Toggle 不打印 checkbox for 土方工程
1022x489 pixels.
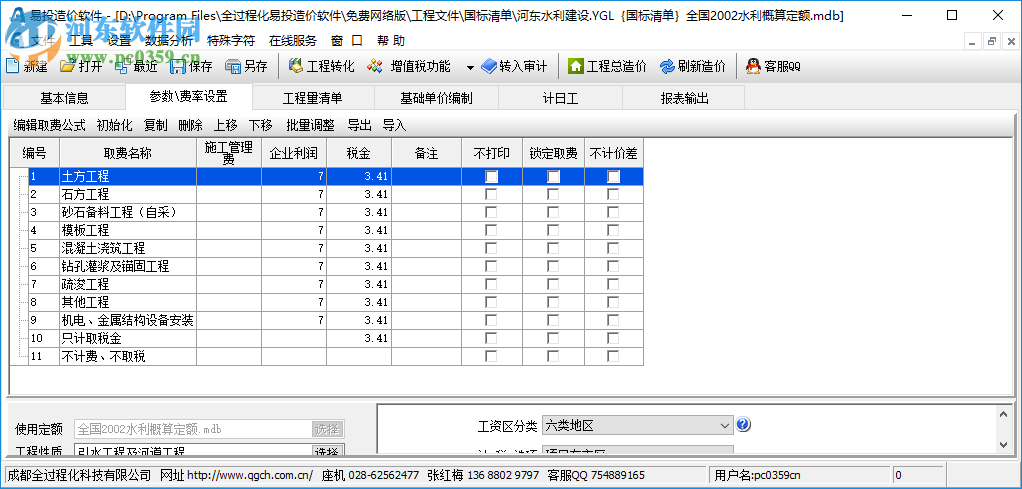point(491,176)
